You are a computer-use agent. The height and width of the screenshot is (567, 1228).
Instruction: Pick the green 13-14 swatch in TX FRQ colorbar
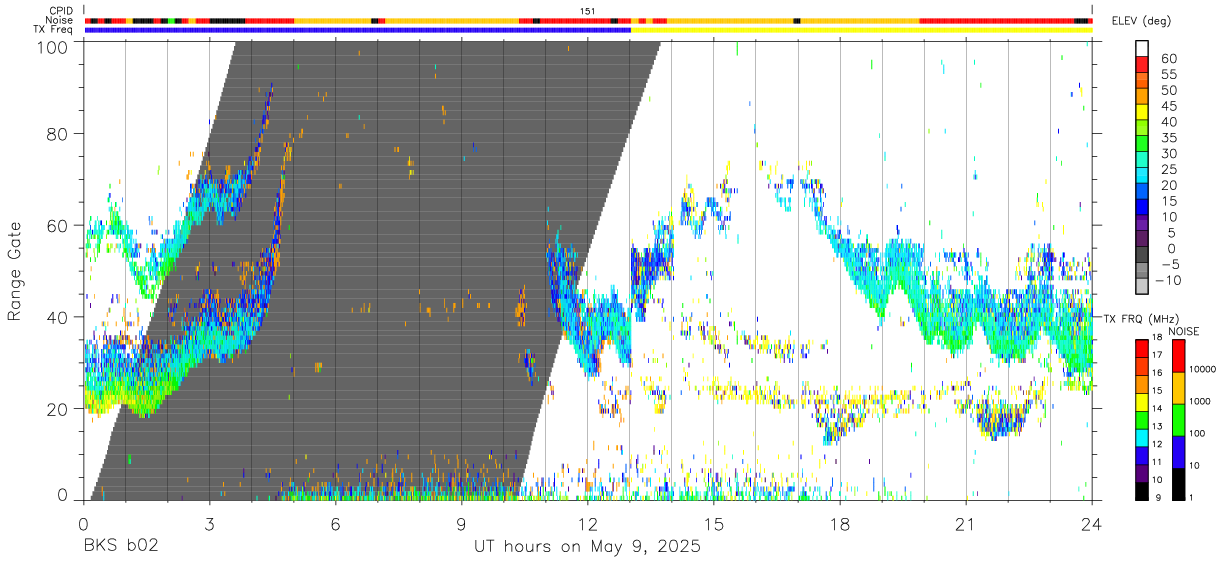tap(1142, 420)
